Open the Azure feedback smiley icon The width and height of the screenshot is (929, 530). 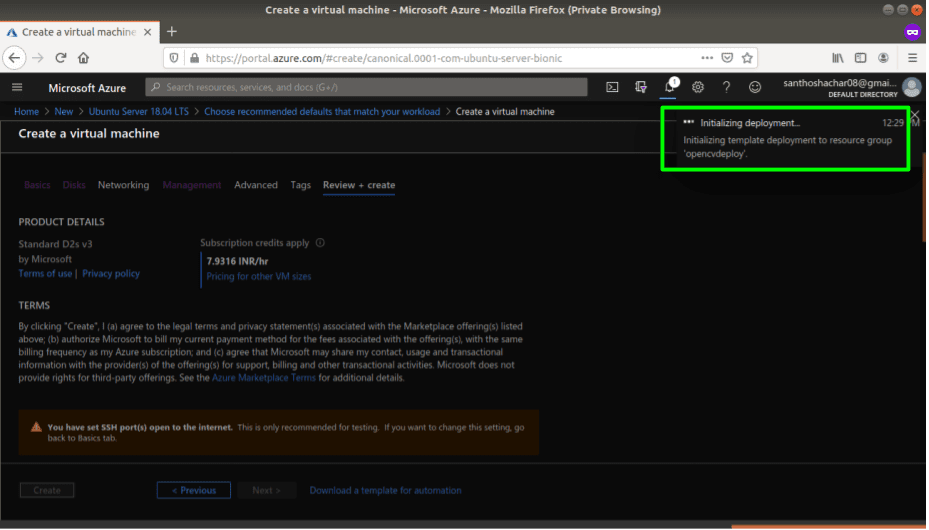click(755, 88)
